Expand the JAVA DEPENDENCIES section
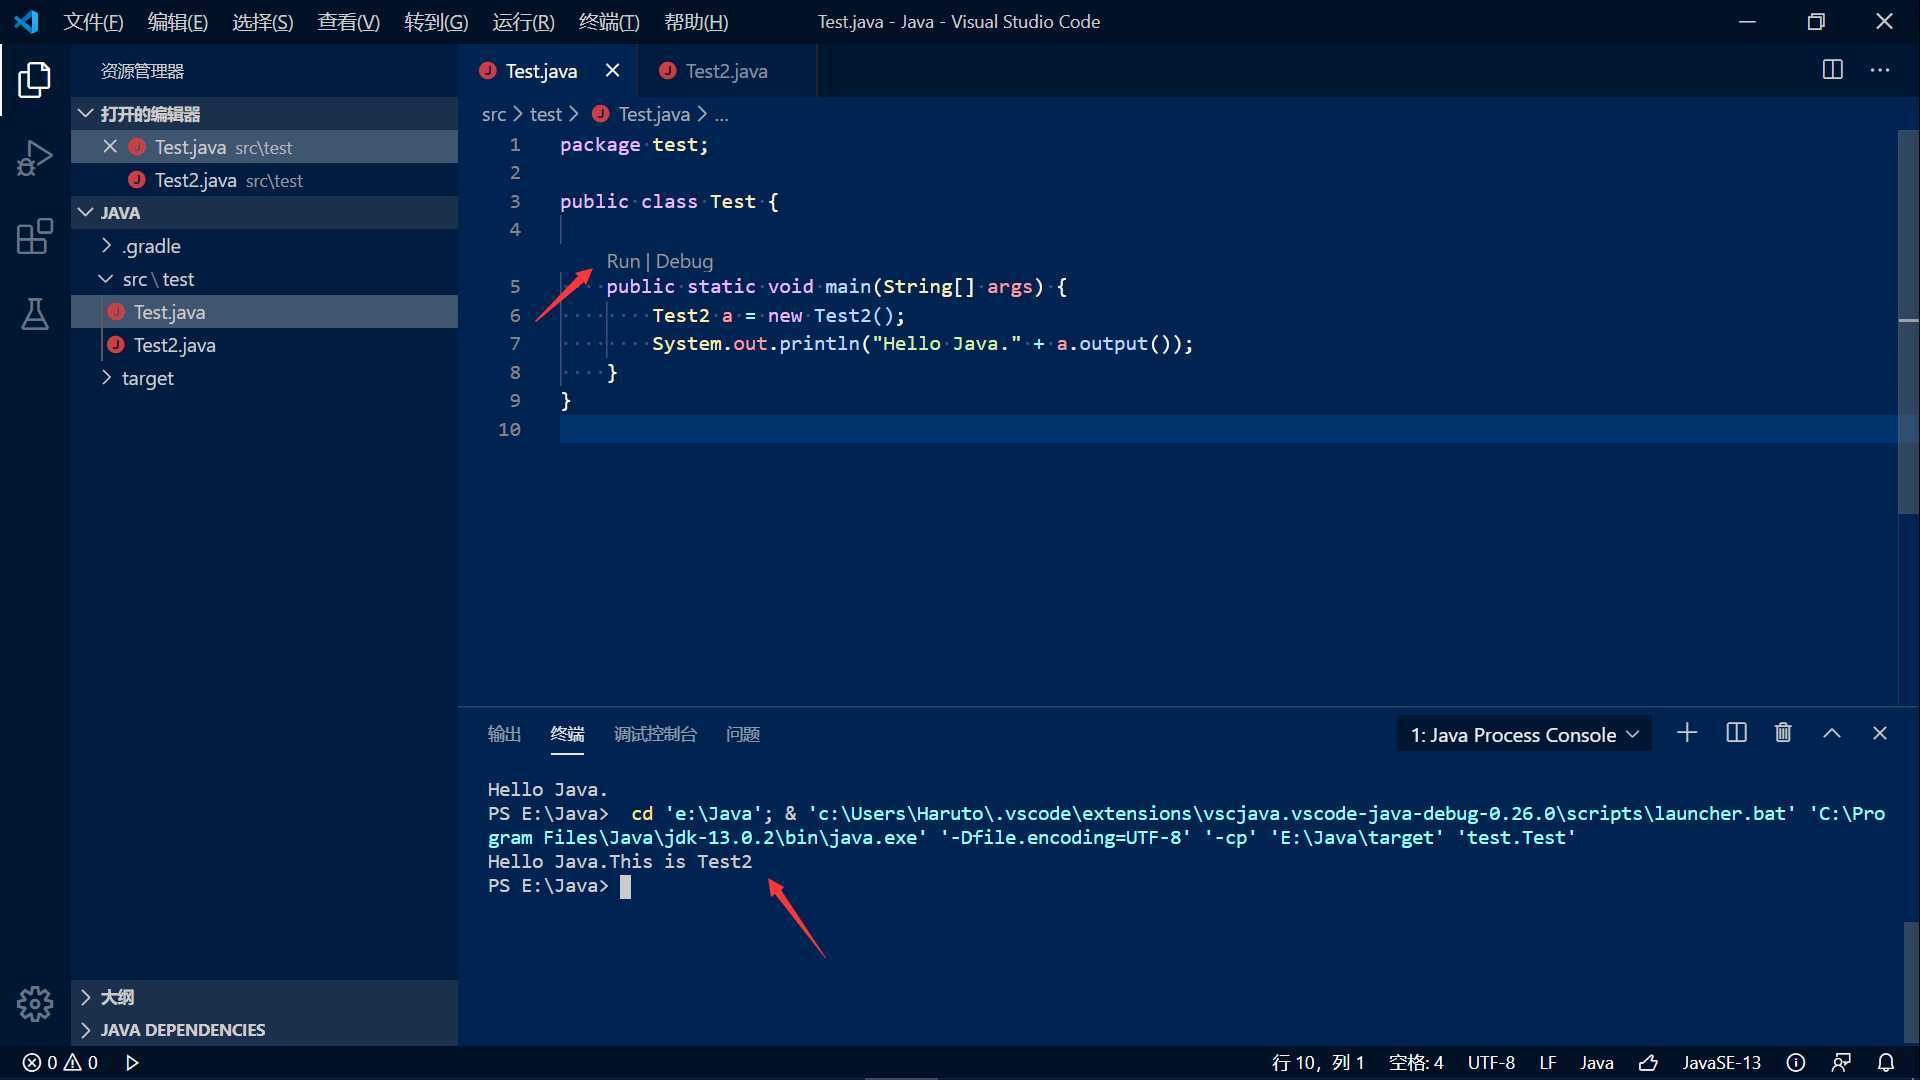1920x1080 pixels. (265, 1030)
